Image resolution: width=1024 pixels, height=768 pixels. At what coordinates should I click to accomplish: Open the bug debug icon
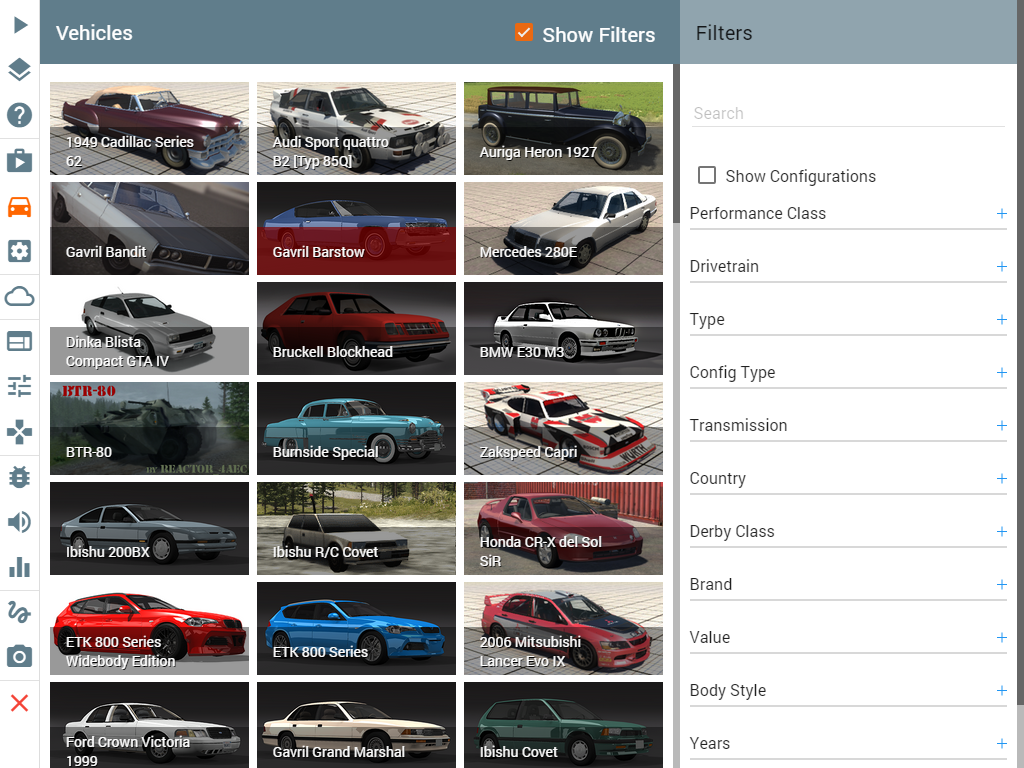pyautogui.click(x=20, y=477)
